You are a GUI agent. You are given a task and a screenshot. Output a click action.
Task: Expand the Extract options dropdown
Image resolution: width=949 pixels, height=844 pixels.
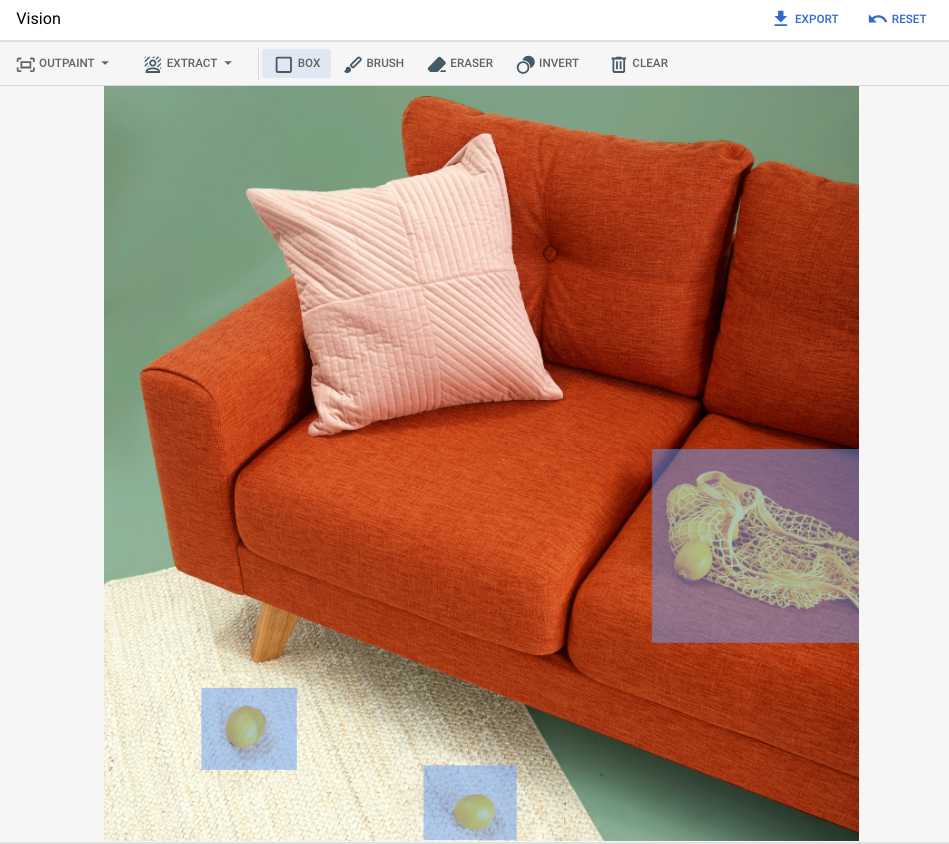[x=226, y=63]
